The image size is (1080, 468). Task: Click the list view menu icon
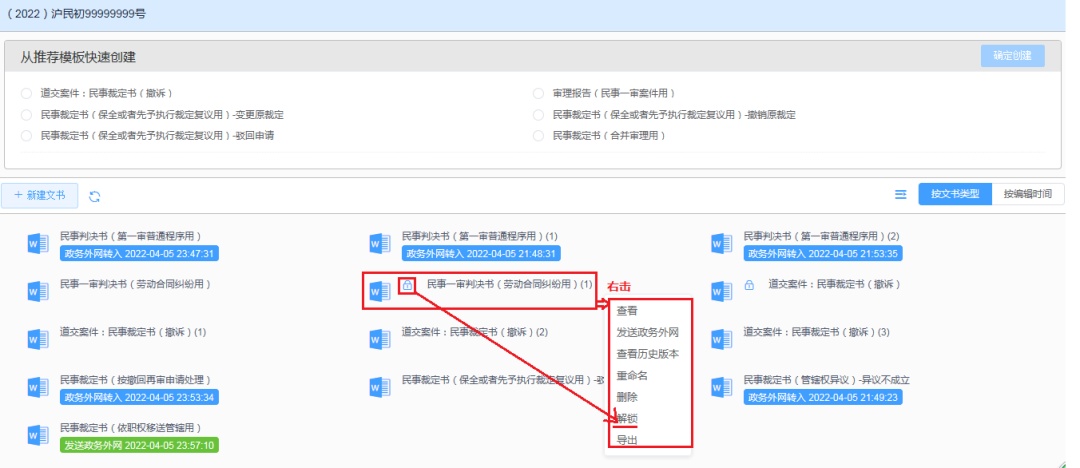click(x=900, y=195)
